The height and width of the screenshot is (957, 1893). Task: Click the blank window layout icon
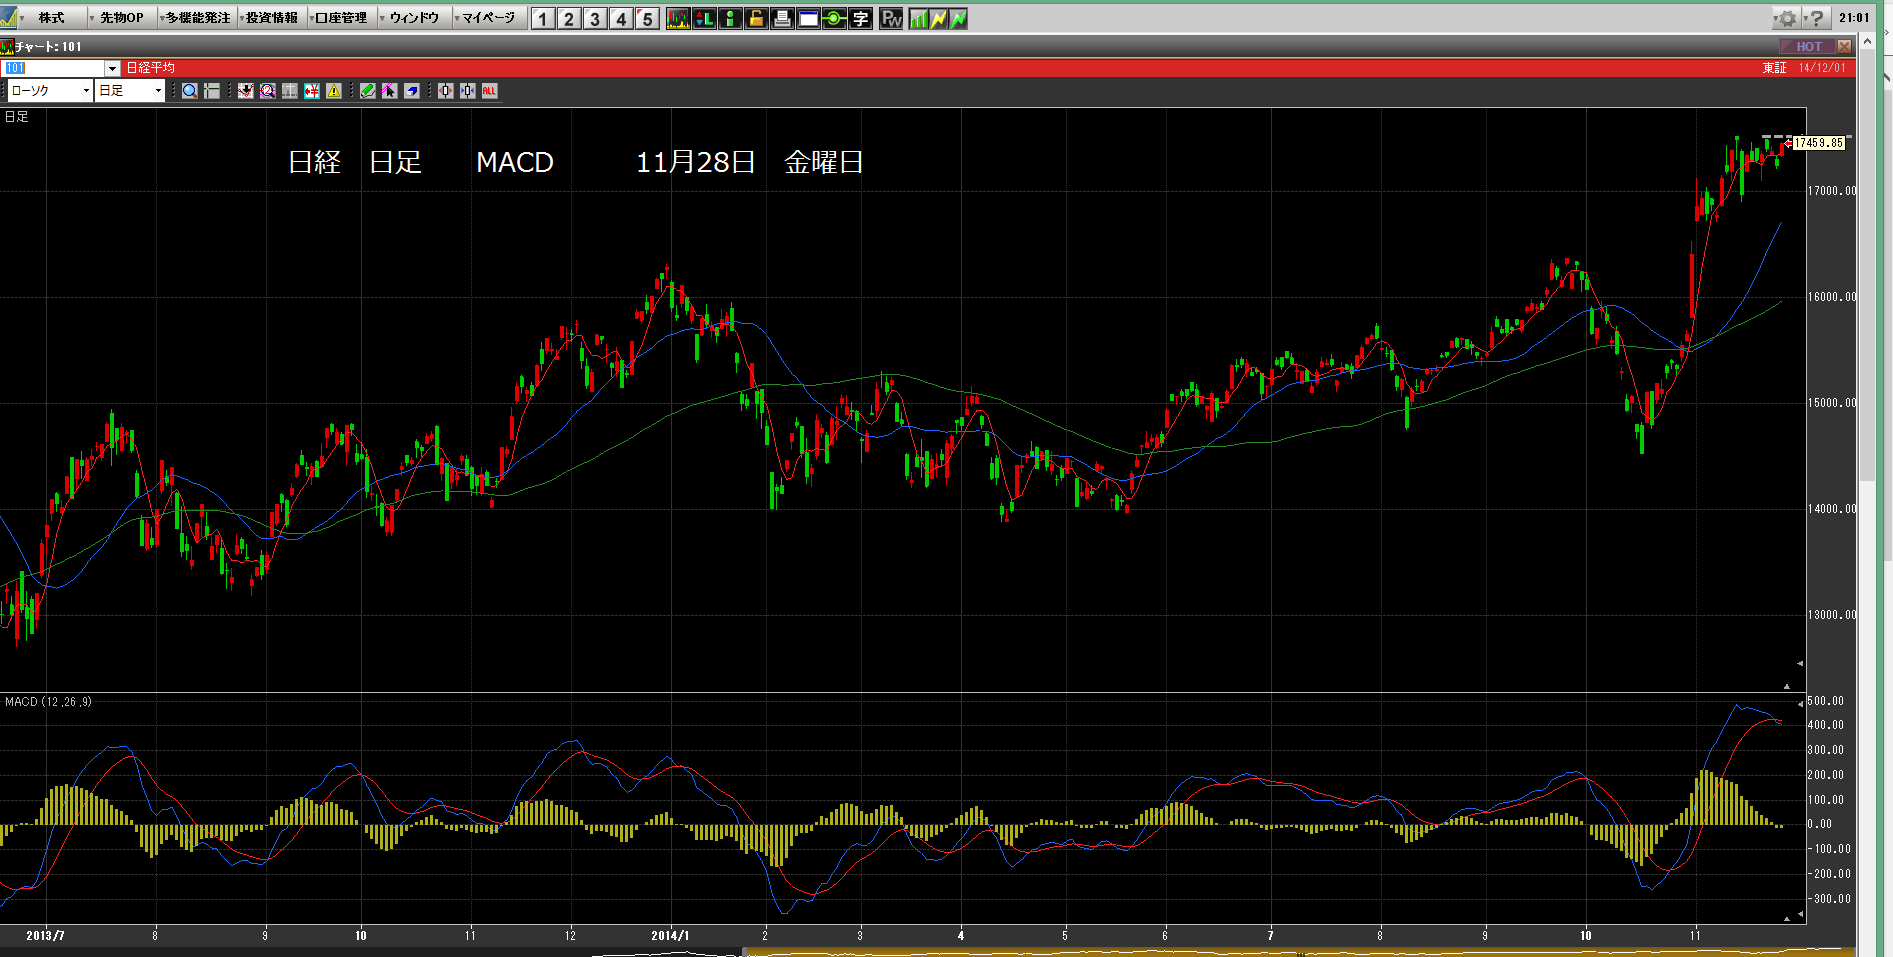coord(808,18)
